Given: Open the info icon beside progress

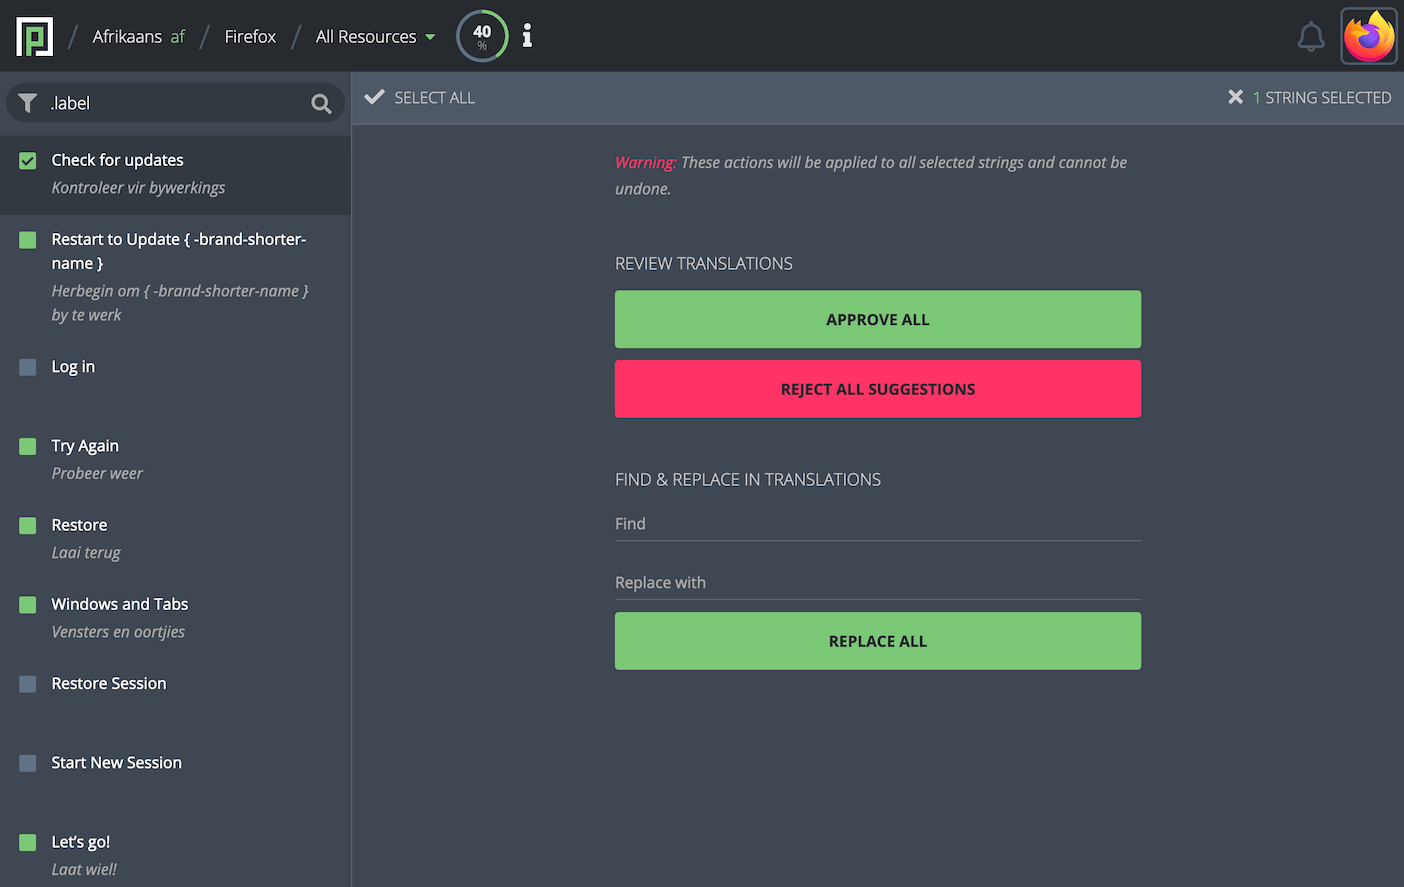Looking at the screenshot, I should [x=527, y=36].
